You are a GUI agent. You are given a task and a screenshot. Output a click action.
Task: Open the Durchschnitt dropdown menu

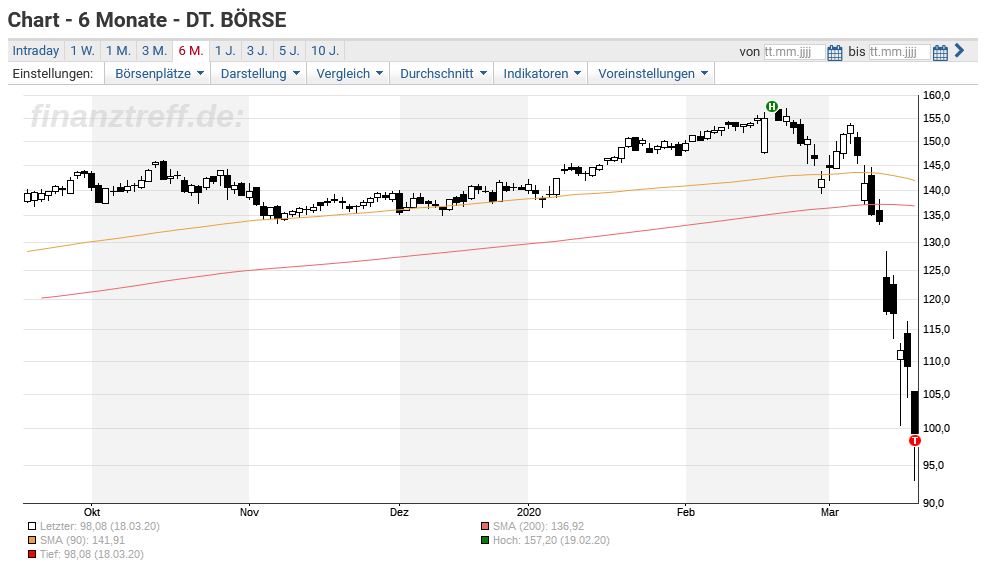coord(443,73)
